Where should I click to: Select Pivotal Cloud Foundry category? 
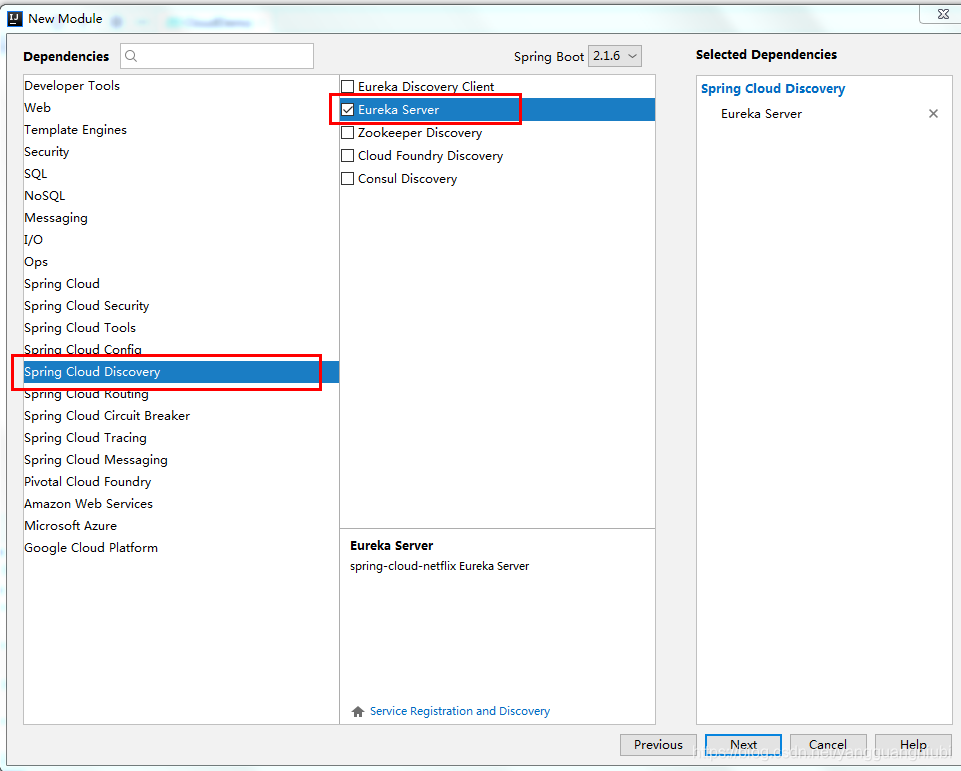181,482
